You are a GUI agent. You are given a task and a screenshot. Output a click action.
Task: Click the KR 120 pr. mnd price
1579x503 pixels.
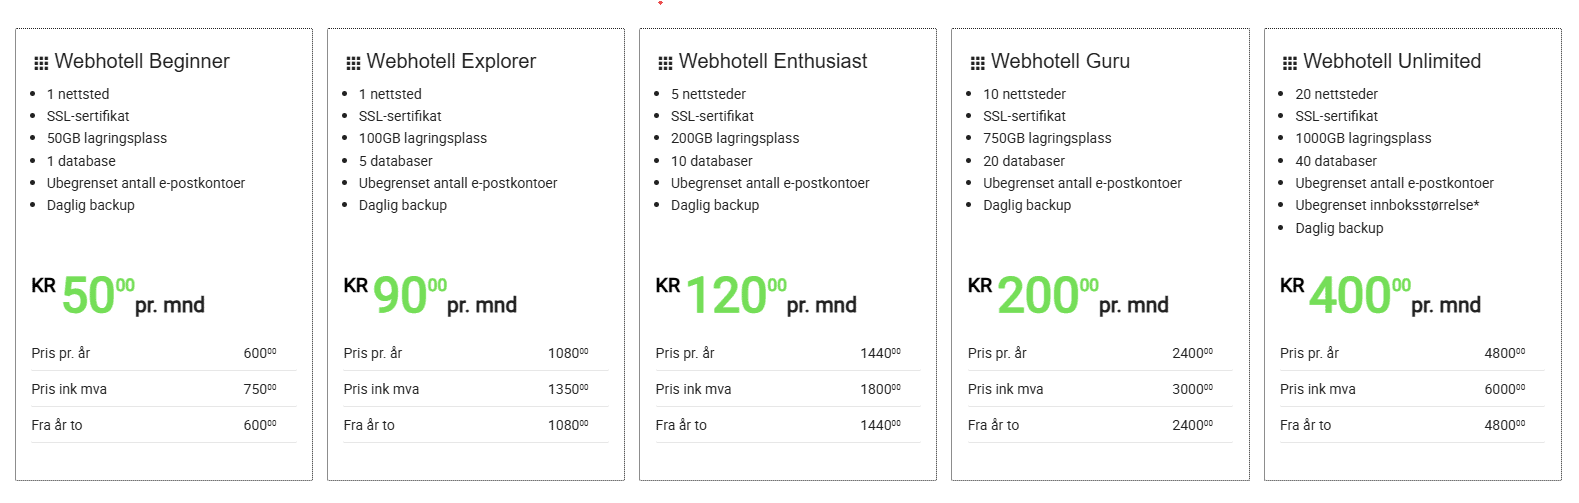[x=756, y=296]
